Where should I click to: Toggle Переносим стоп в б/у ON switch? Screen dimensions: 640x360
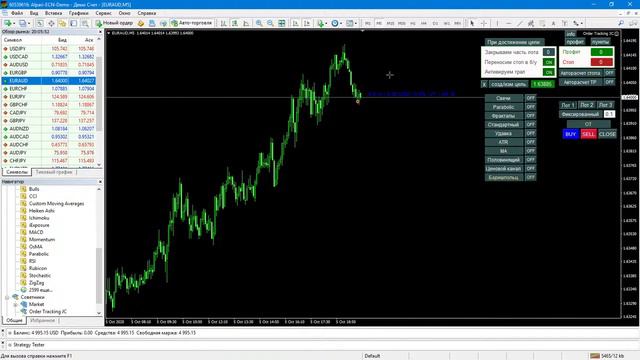(549, 62)
